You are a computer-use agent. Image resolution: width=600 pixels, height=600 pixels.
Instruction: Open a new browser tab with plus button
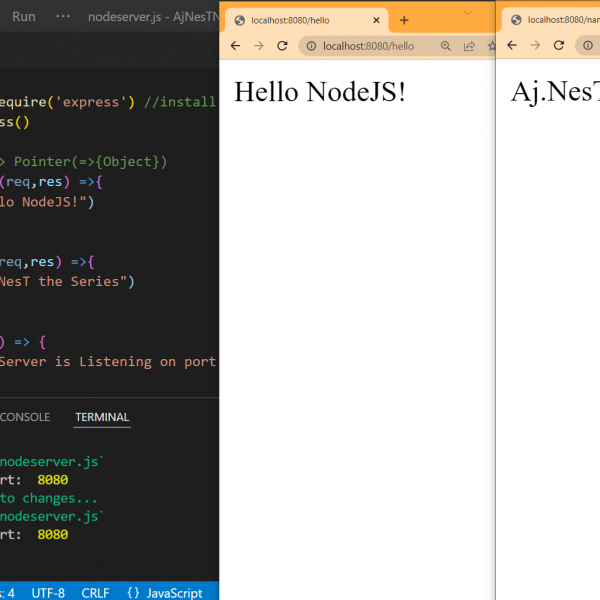coord(404,20)
